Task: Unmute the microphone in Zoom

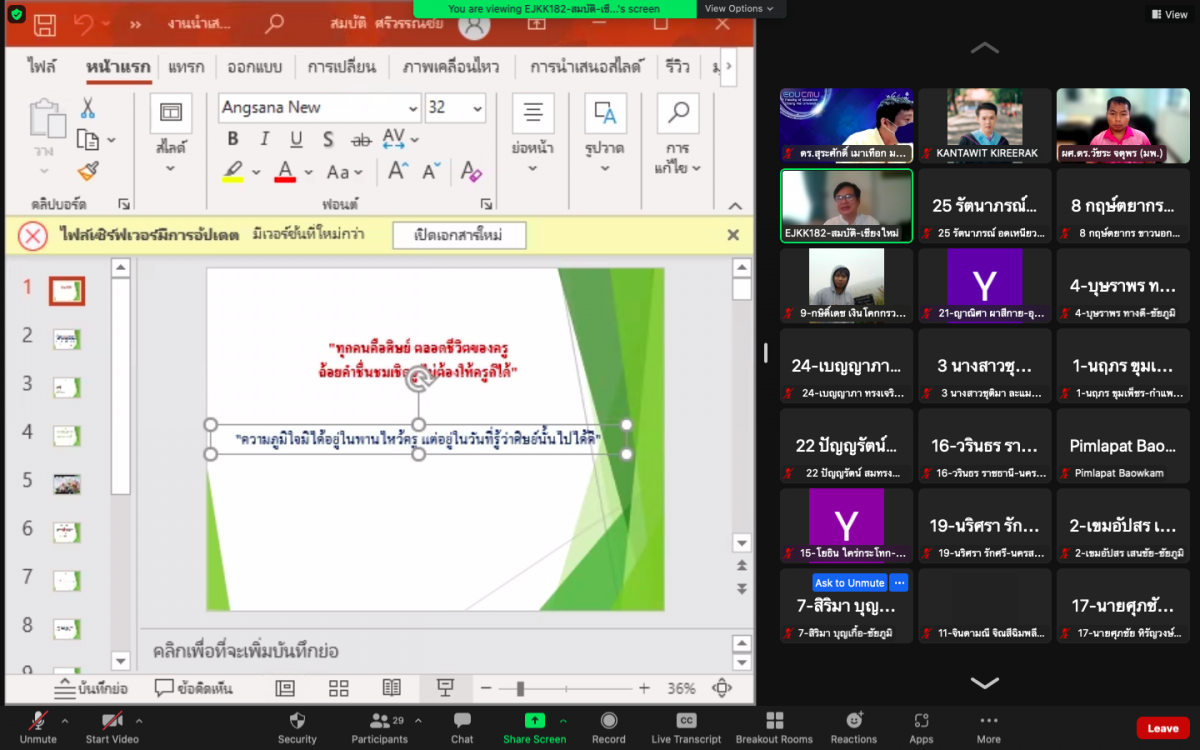Action: pyautogui.click(x=38, y=727)
